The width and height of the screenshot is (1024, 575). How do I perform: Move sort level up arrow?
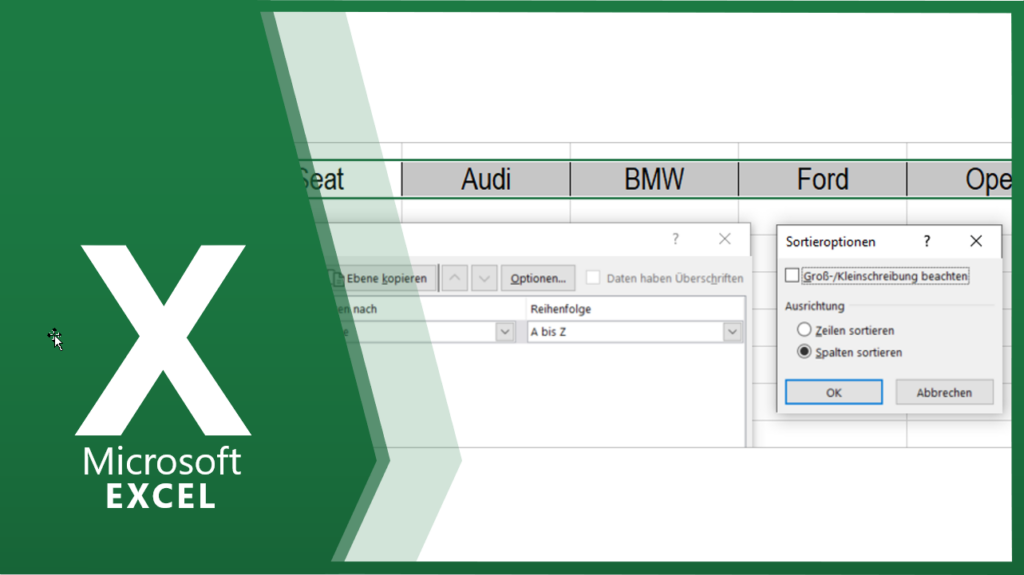tap(455, 278)
